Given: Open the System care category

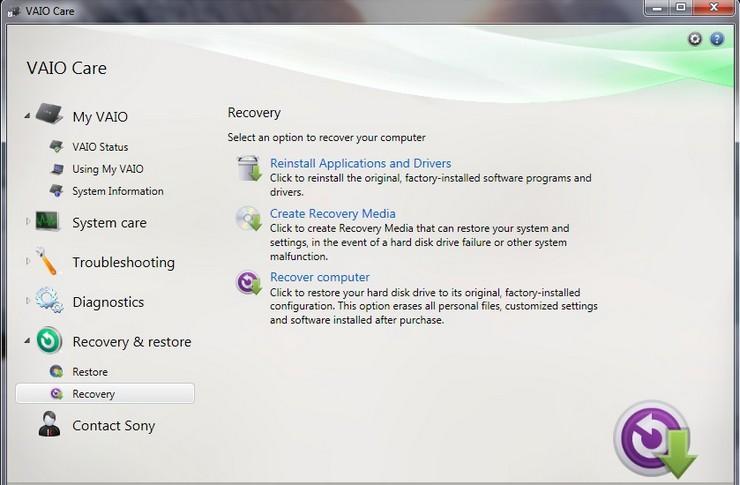Looking at the screenshot, I should pos(109,223).
